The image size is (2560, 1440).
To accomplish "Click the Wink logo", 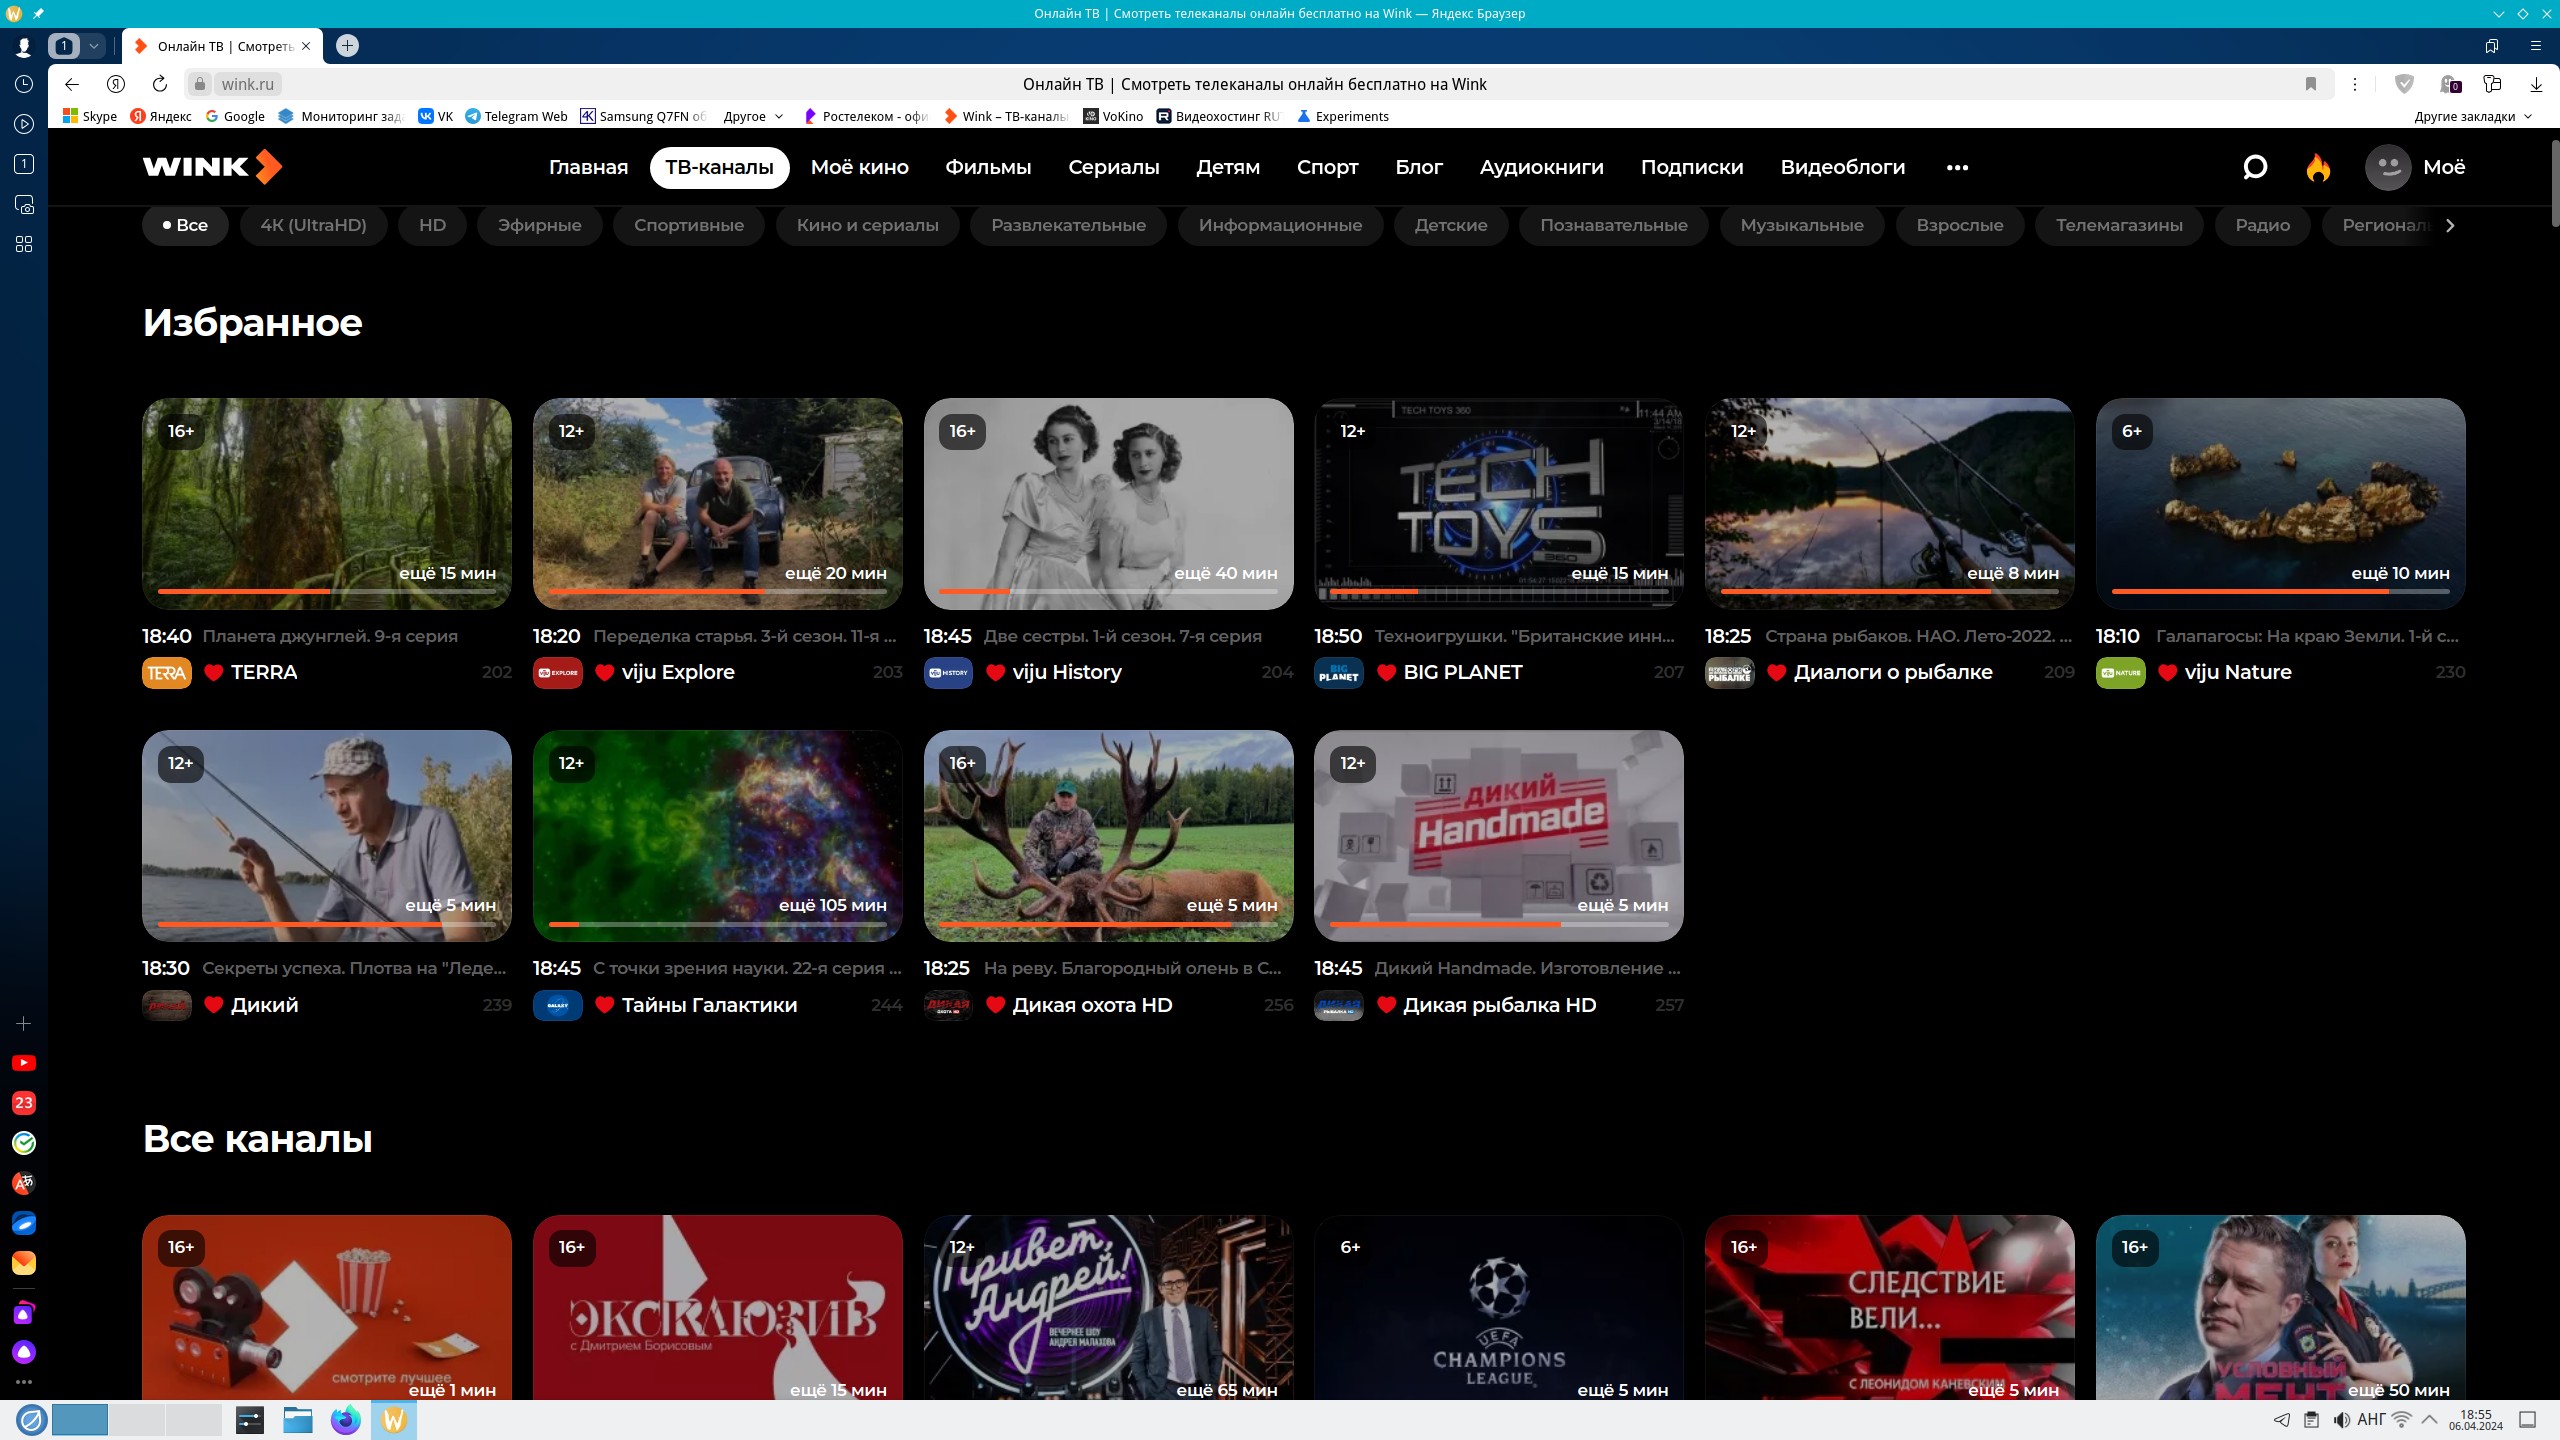I will click(212, 167).
